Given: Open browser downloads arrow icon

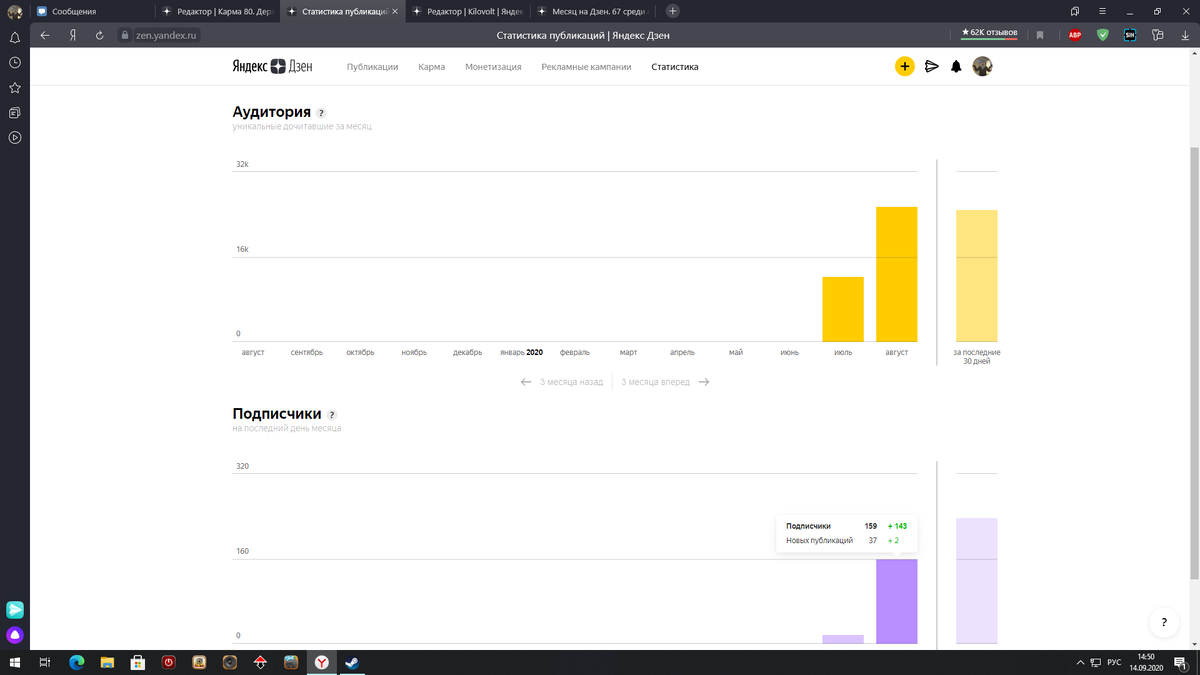Looking at the screenshot, I should [x=1185, y=35].
